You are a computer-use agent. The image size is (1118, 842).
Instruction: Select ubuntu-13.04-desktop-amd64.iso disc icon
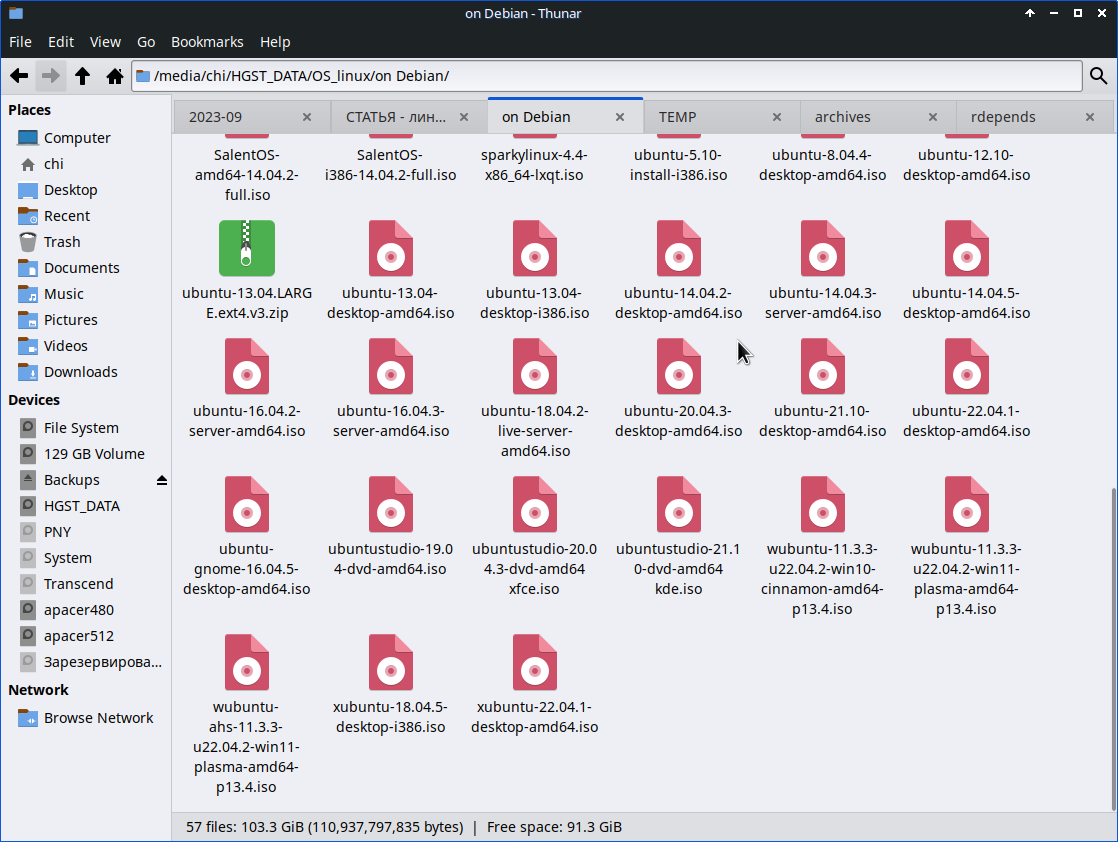pyautogui.click(x=391, y=248)
